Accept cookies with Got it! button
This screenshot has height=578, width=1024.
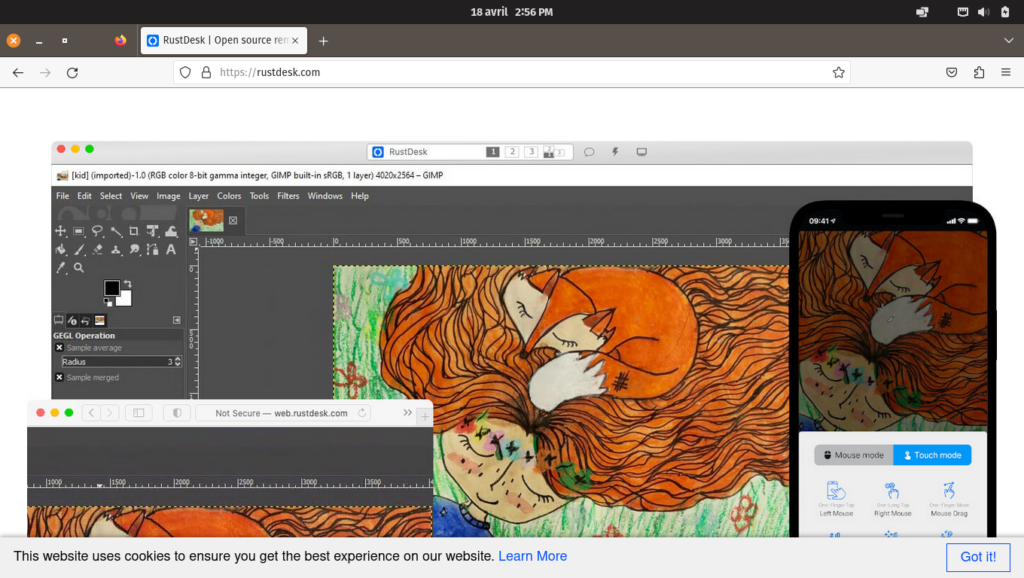pos(978,557)
